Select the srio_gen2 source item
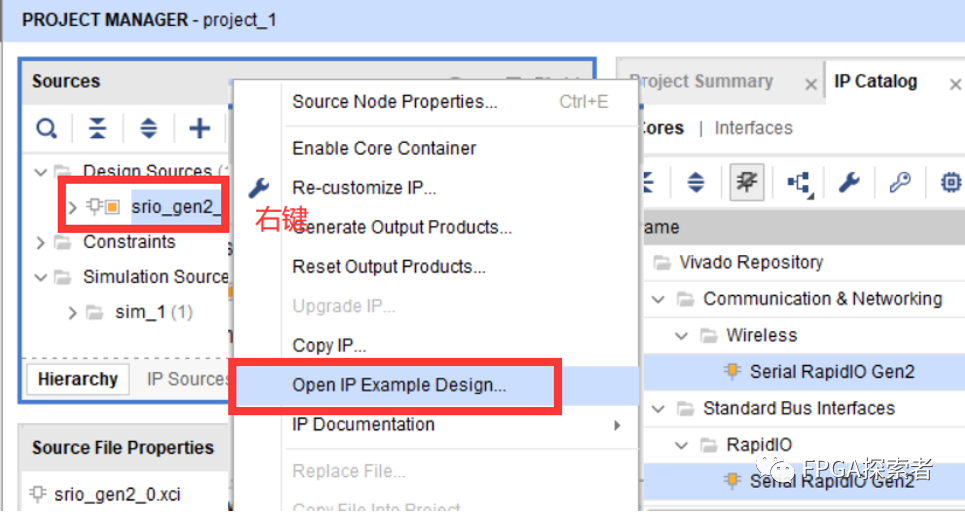The height and width of the screenshot is (512, 965). 177,207
